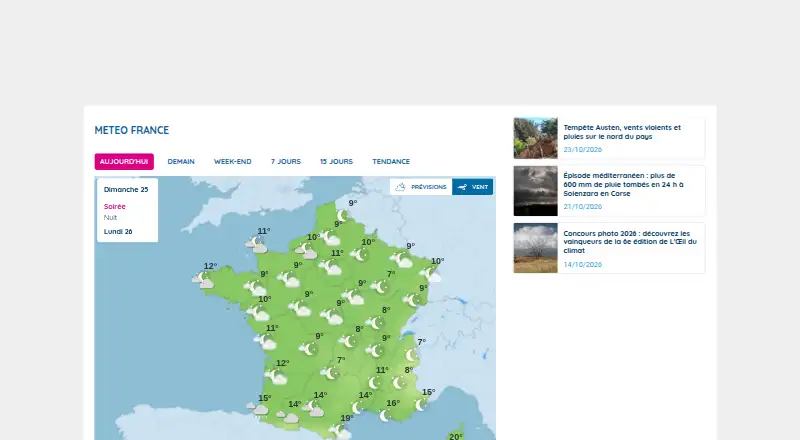
Task: Click the METEO FRANCE heading
Action: coord(132,130)
